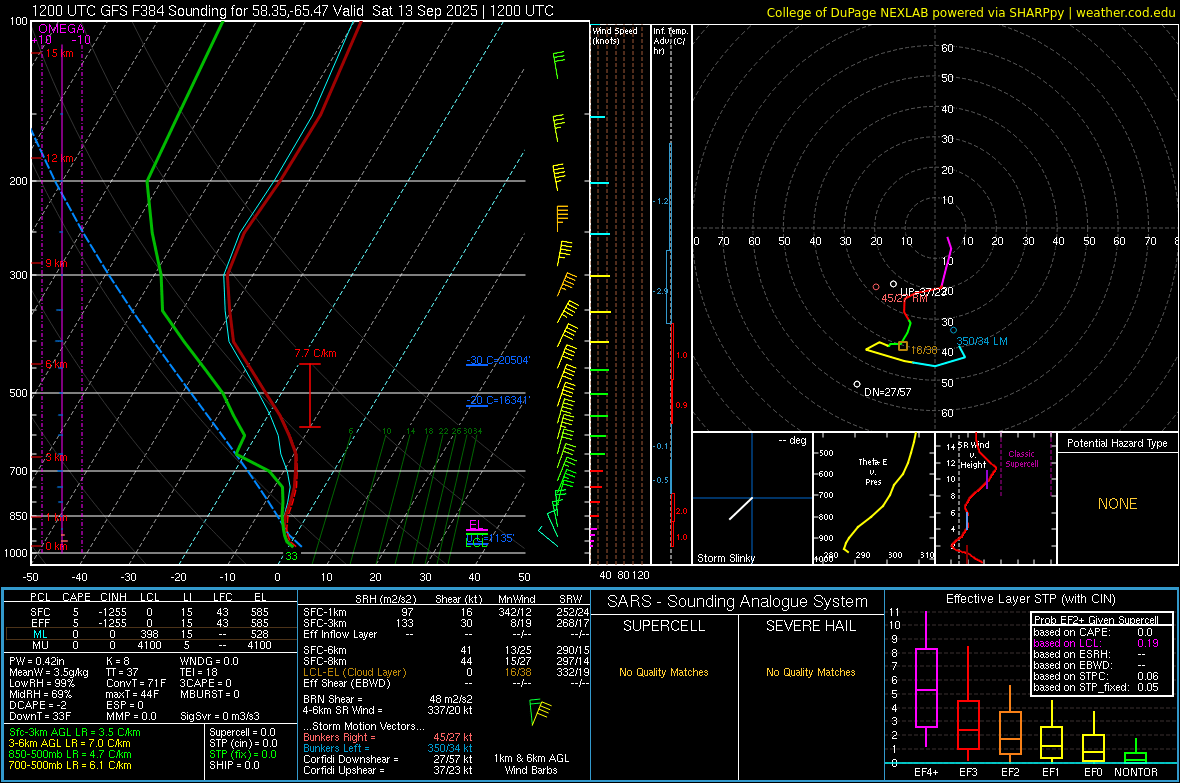This screenshot has width=1180, height=783.
Task: Click the ConvT = 71F value
Action: point(136,684)
